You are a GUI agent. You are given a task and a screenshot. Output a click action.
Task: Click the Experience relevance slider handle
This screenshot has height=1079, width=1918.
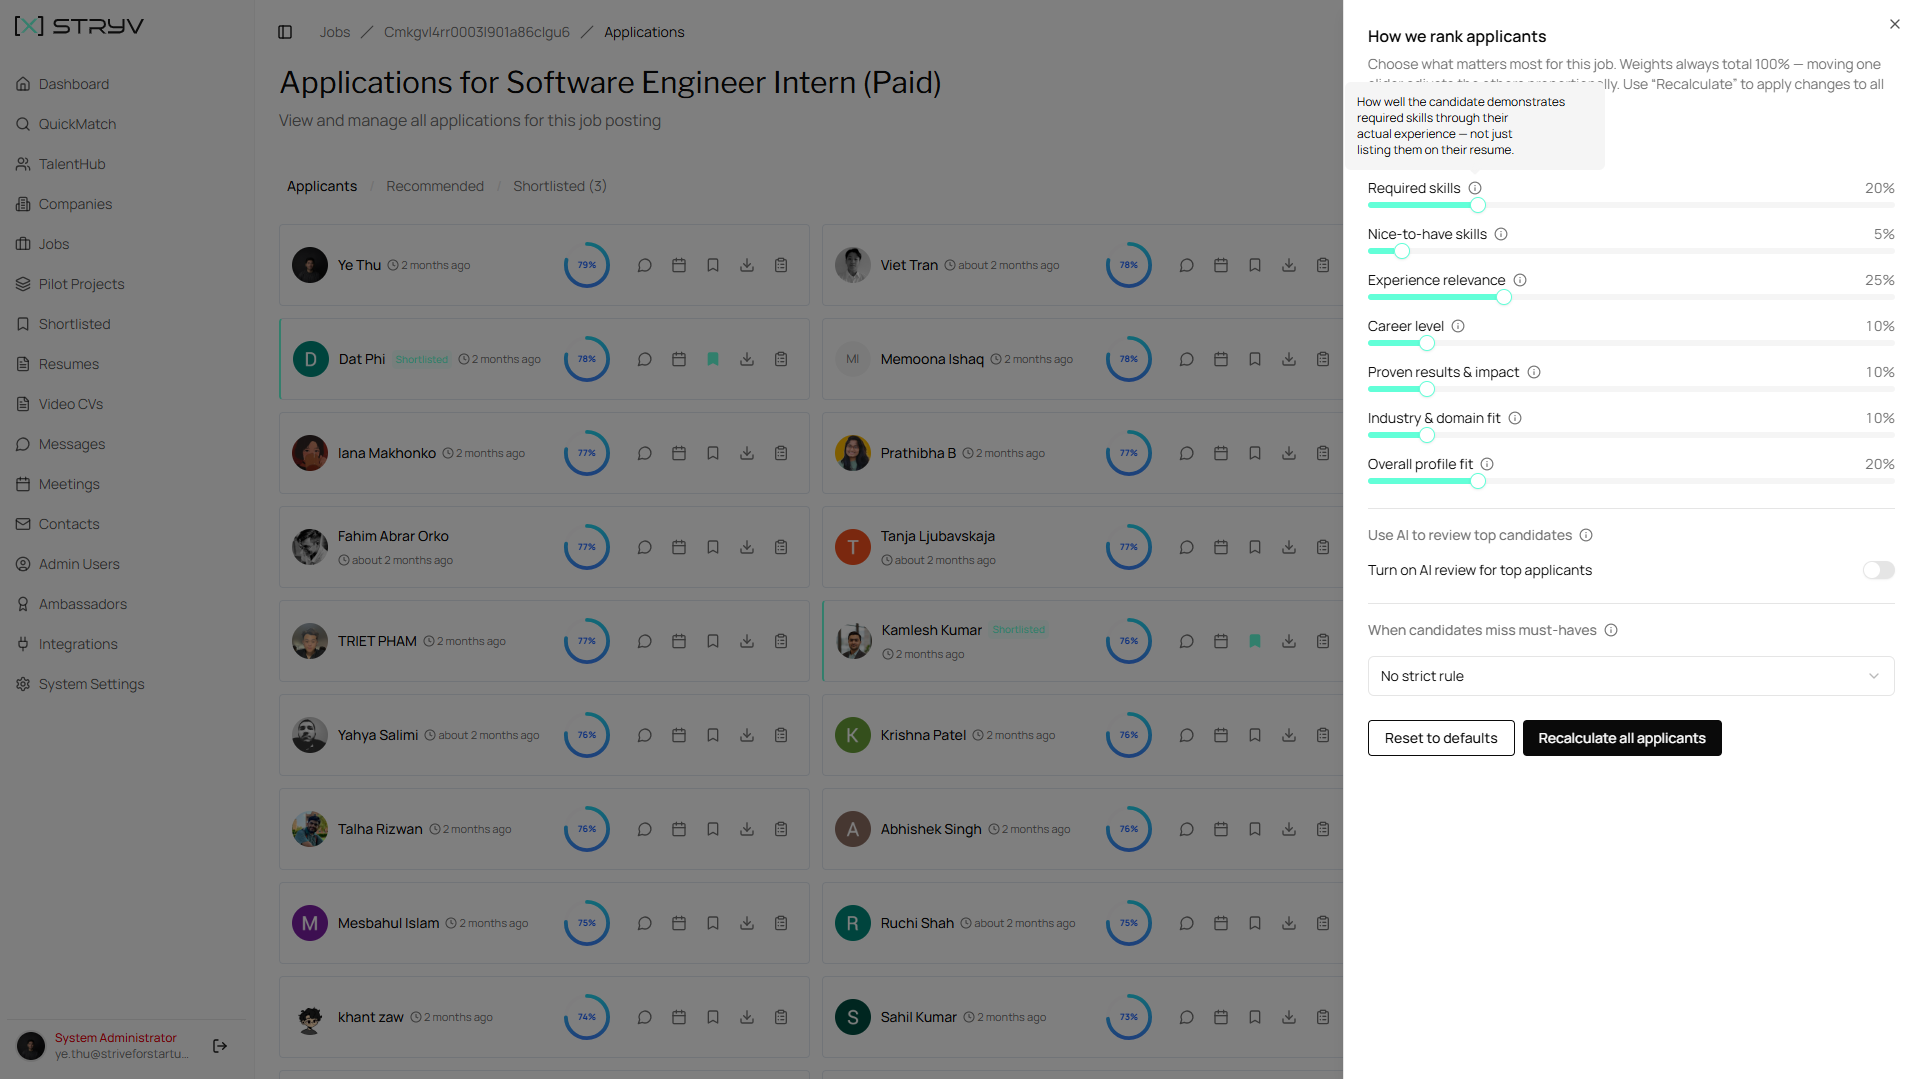point(1504,297)
